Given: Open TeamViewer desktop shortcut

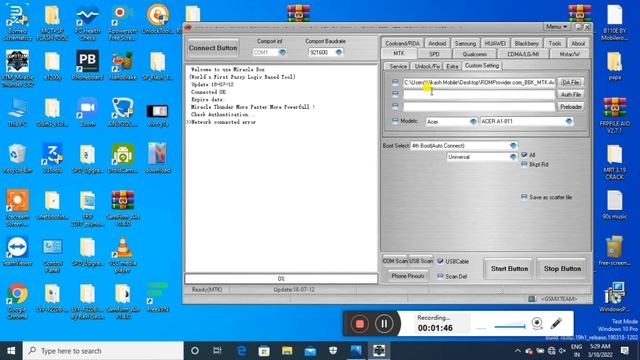Looking at the screenshot, I should pos(17,251).
